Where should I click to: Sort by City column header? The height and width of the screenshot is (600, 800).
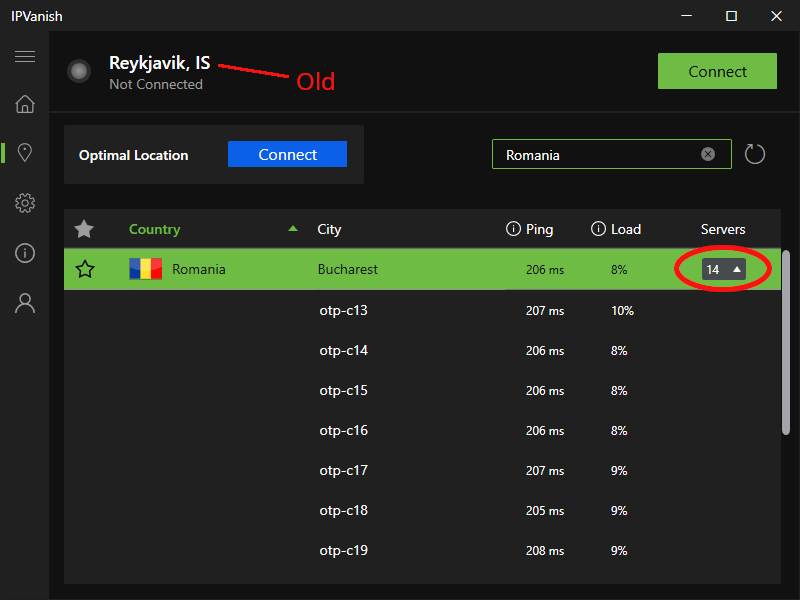point(329,229)
